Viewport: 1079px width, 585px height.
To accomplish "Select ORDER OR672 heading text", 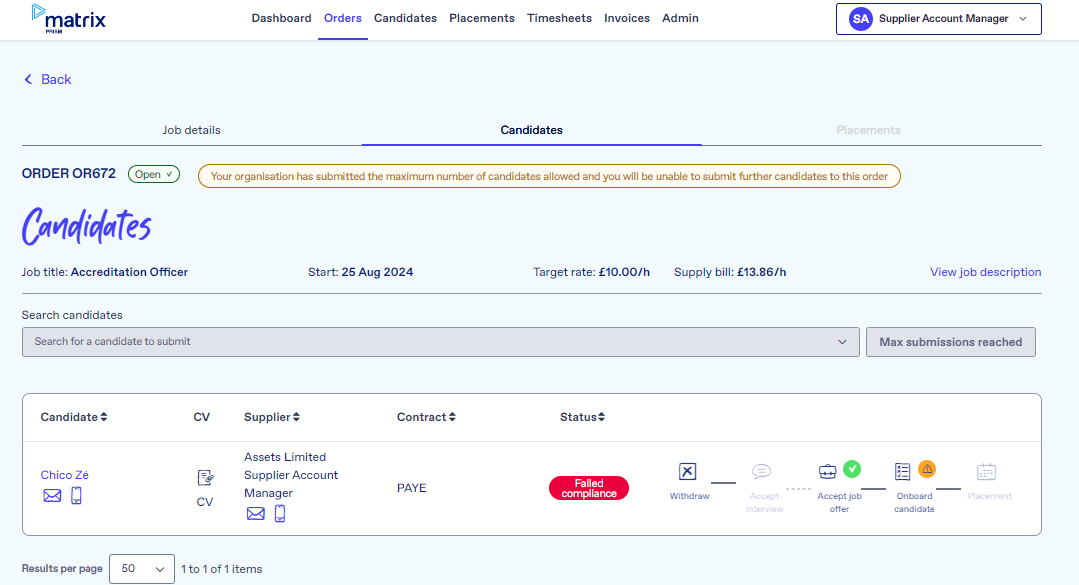I will coord(69,173).
